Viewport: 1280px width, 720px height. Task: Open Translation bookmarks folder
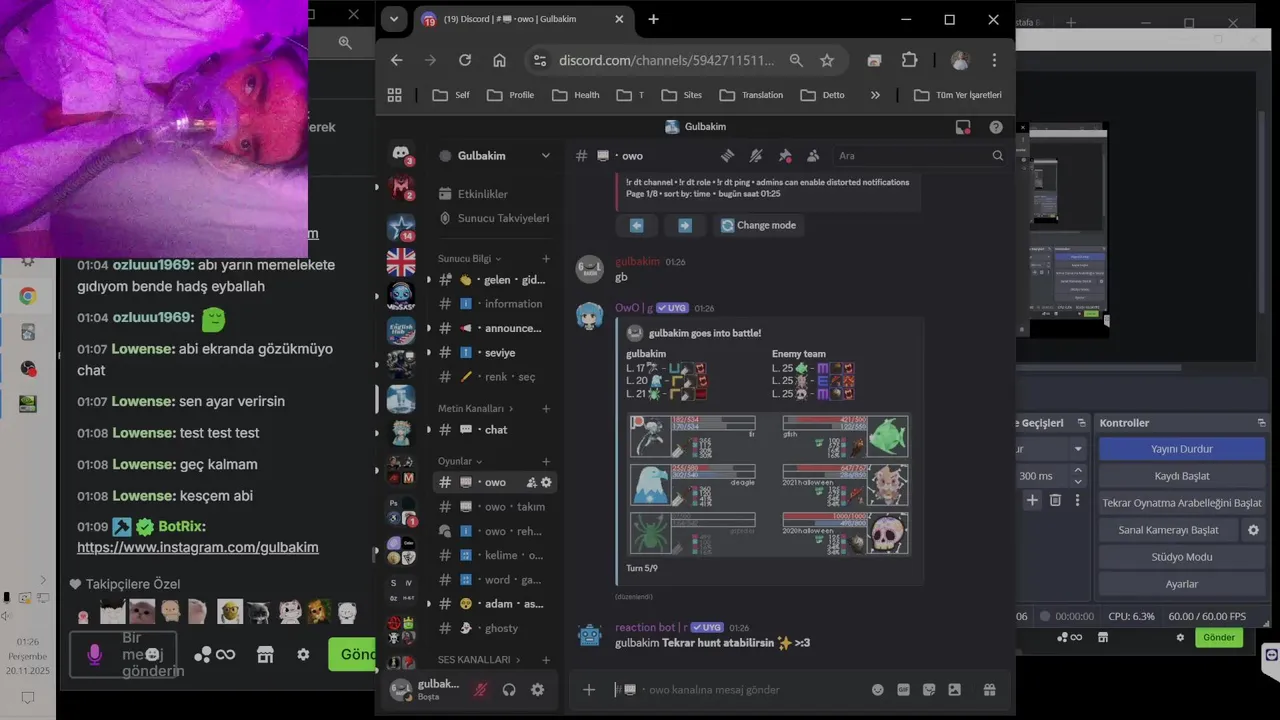tap(751, 95)
